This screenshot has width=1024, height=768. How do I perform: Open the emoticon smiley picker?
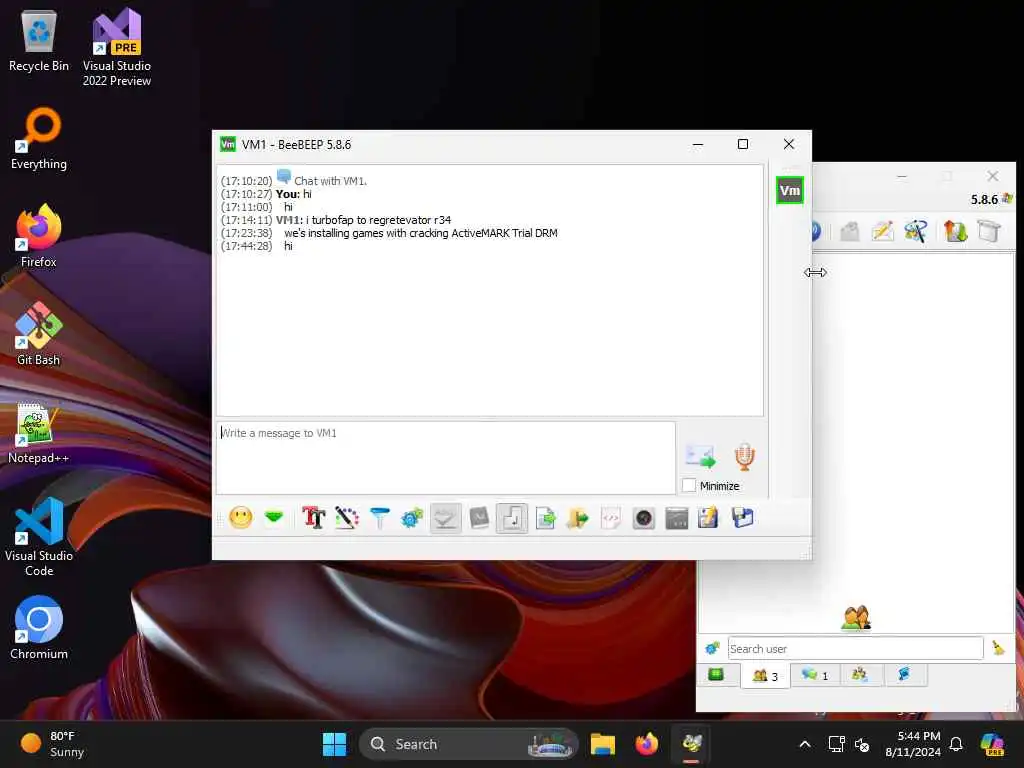point(240,518)
